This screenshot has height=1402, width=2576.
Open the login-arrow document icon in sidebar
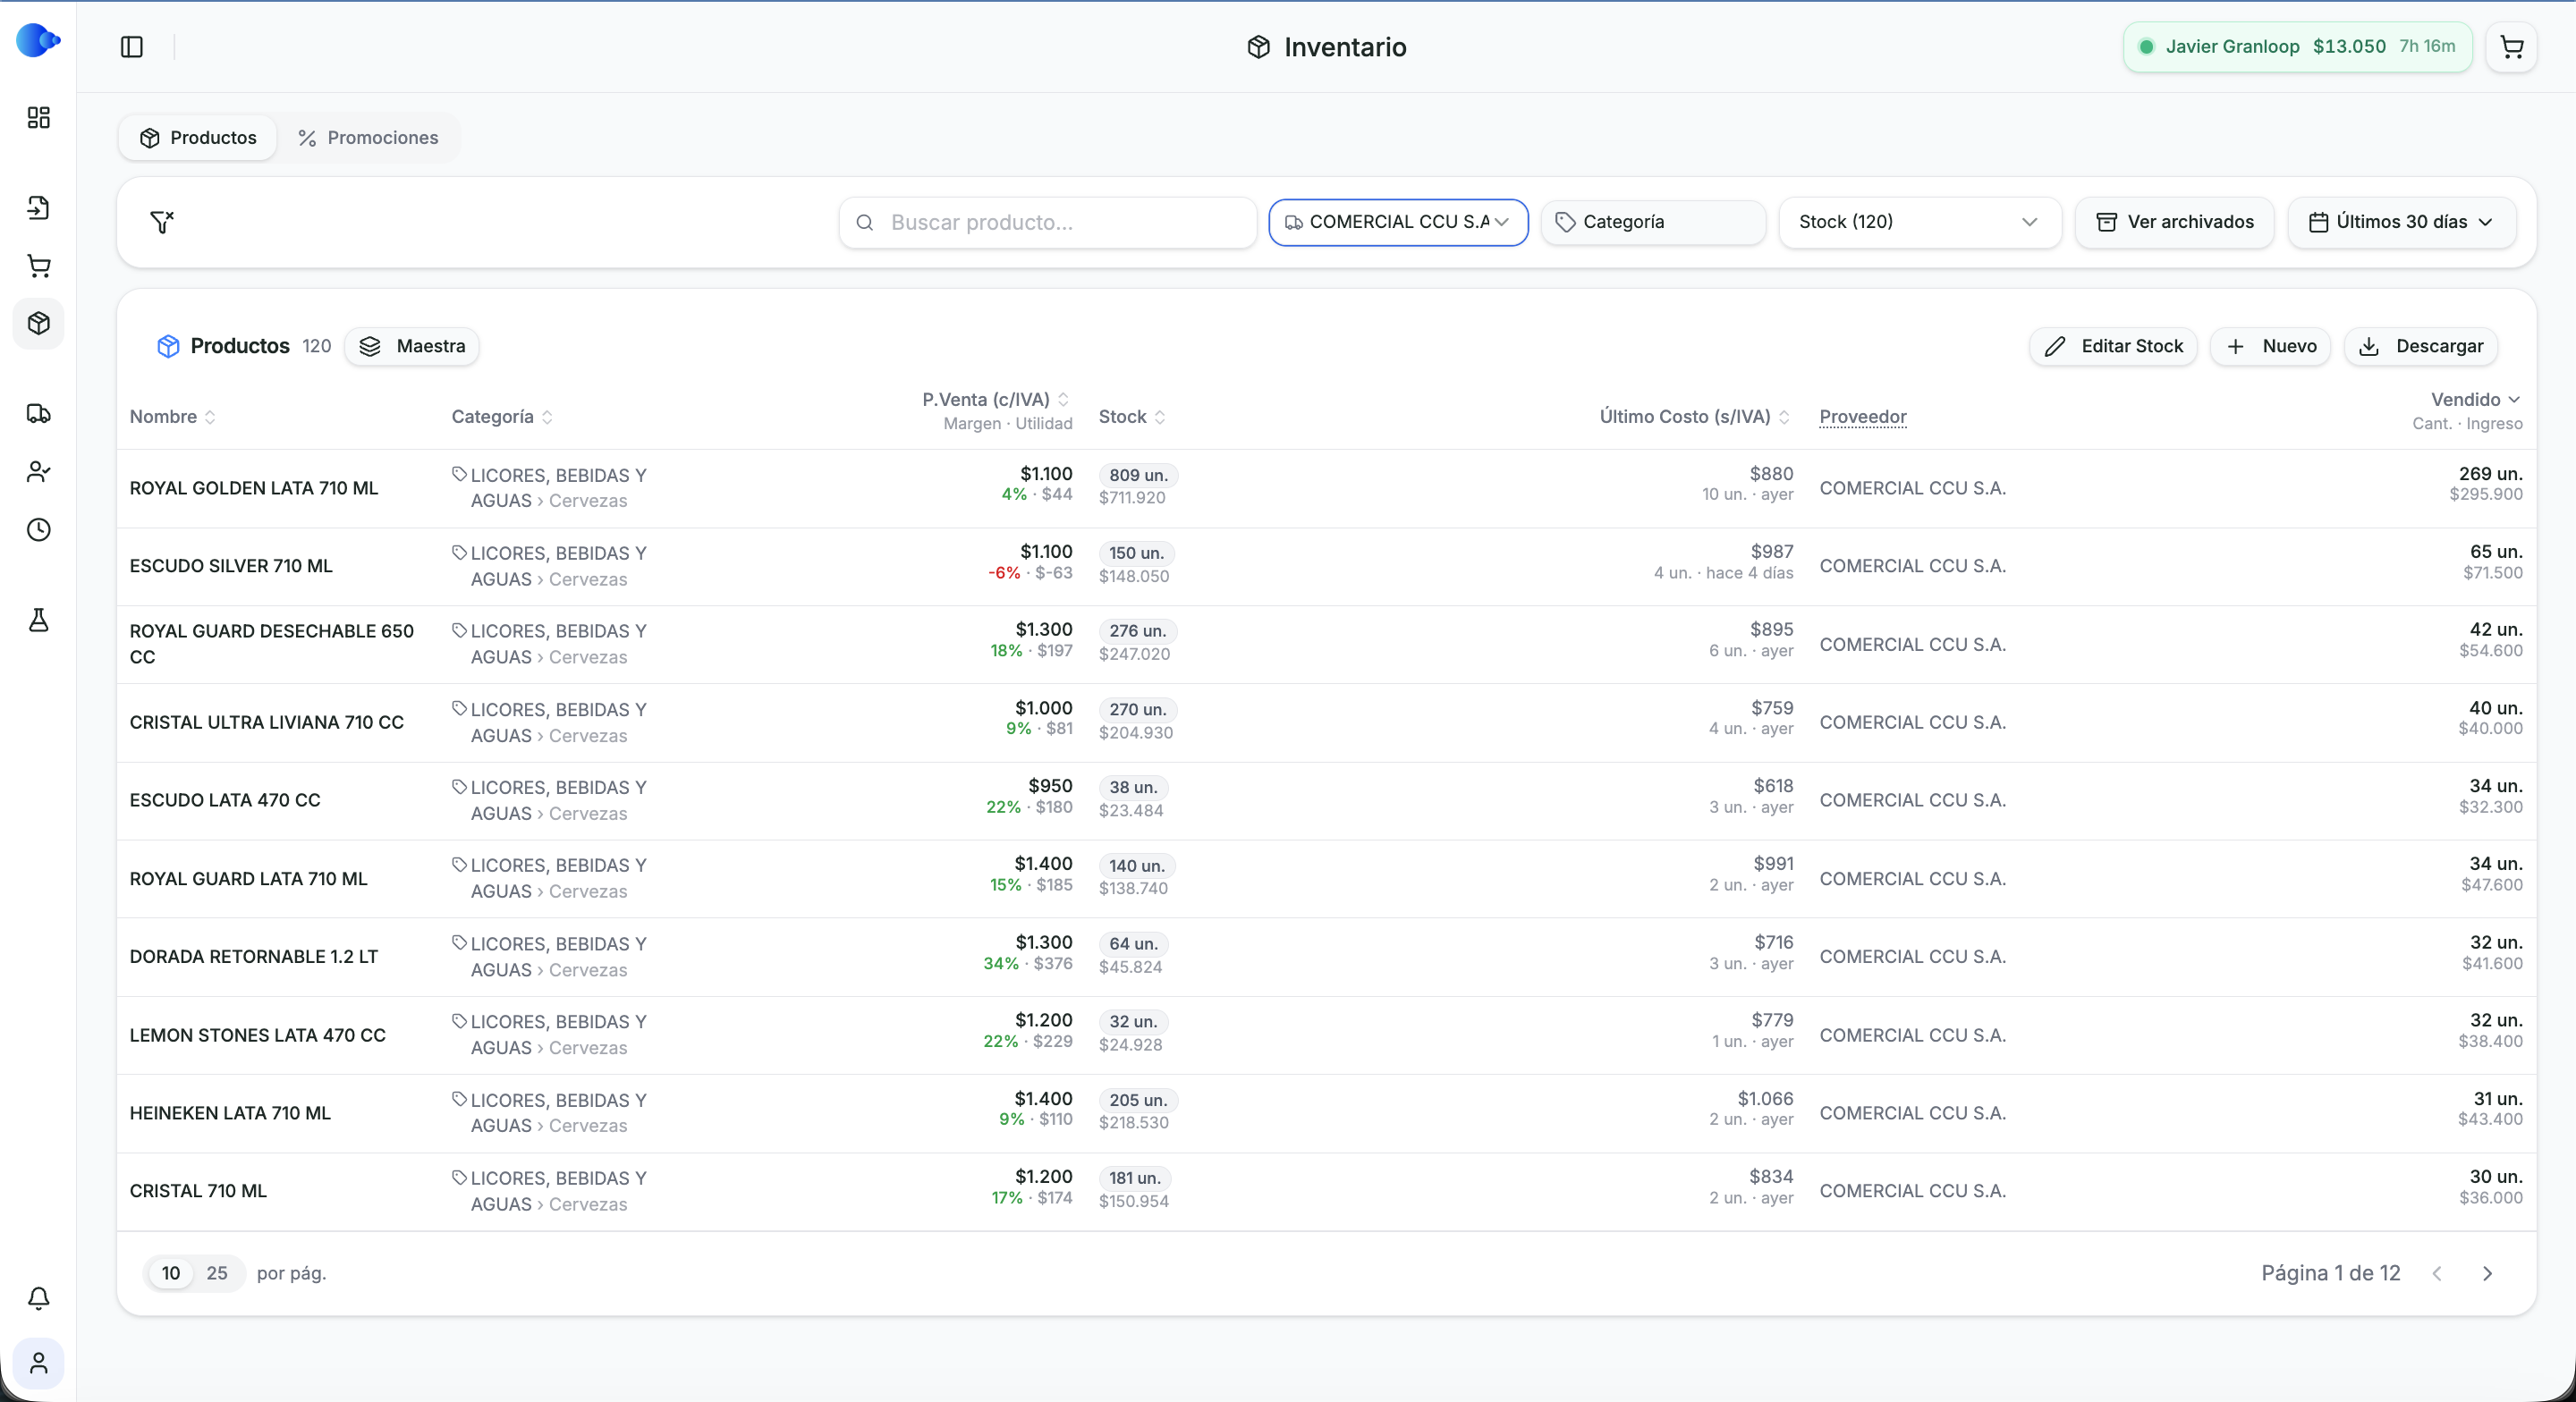tap(38, 207)
